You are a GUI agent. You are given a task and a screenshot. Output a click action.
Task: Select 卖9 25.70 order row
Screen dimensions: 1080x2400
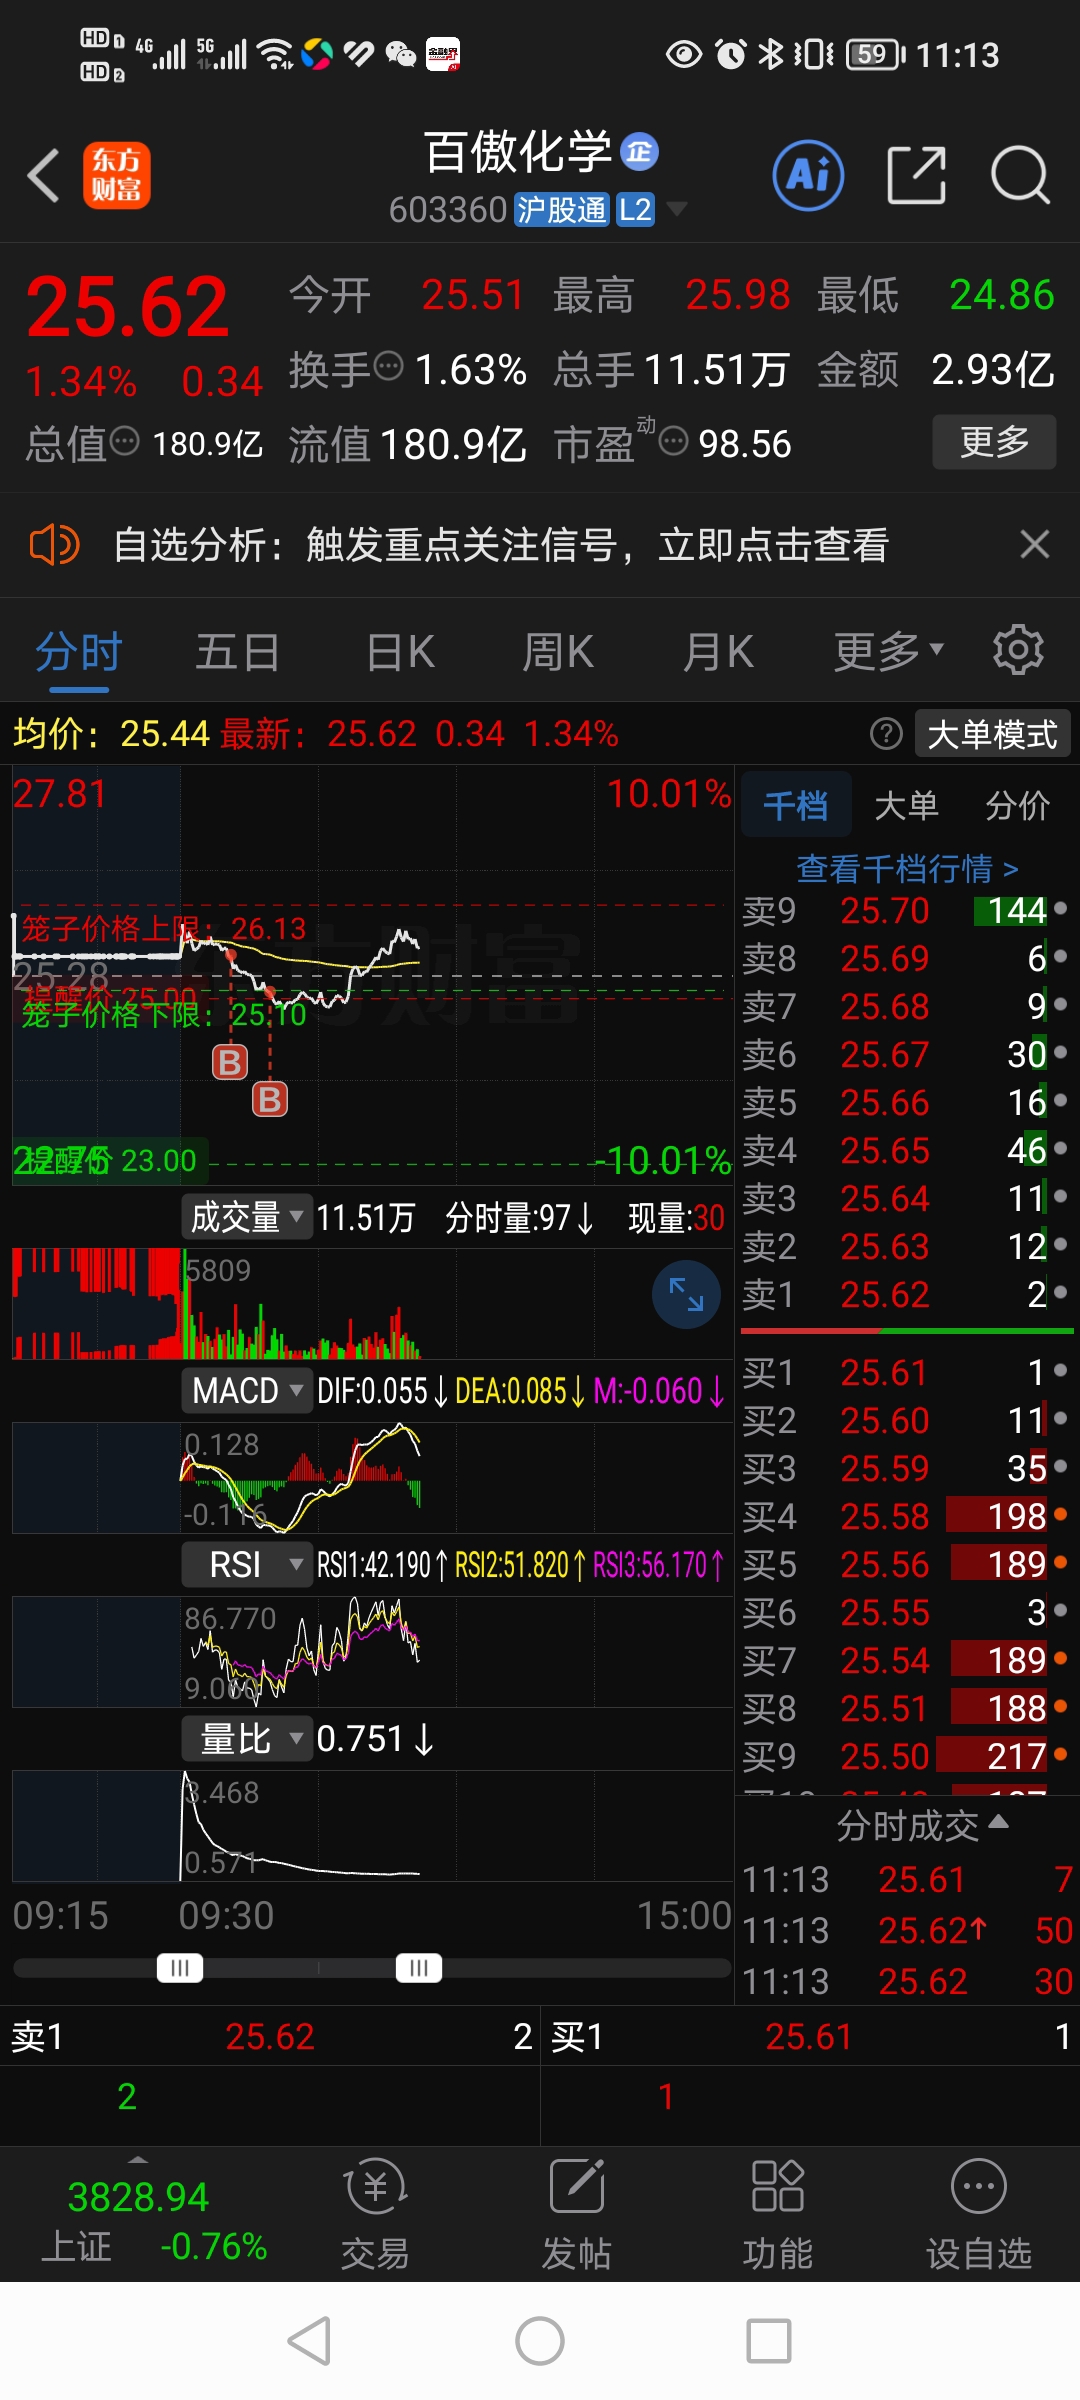[906, 910]
